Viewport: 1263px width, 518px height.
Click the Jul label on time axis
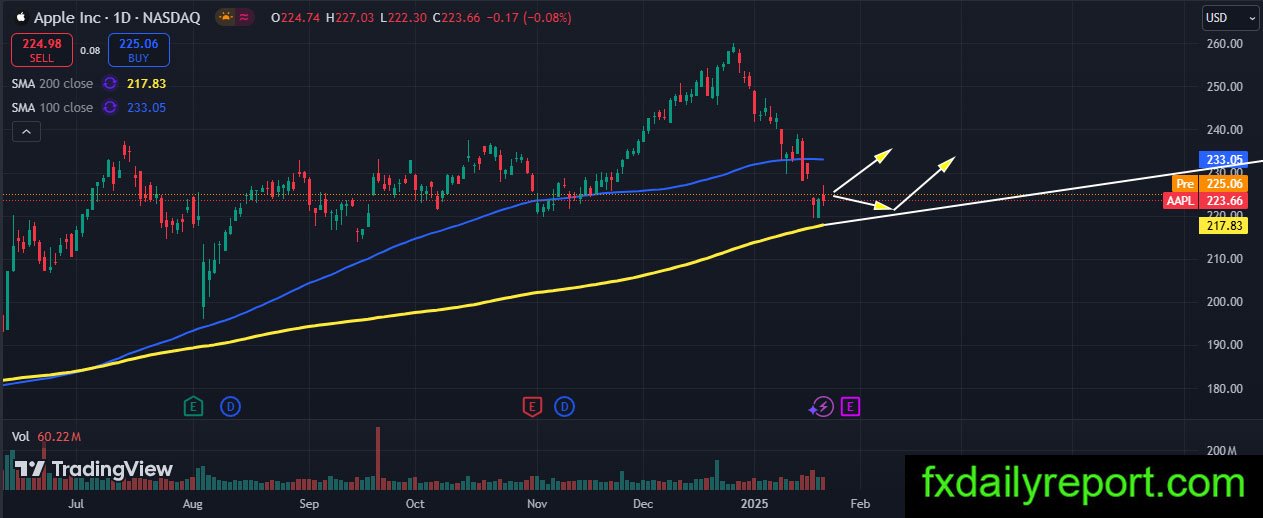76,505
